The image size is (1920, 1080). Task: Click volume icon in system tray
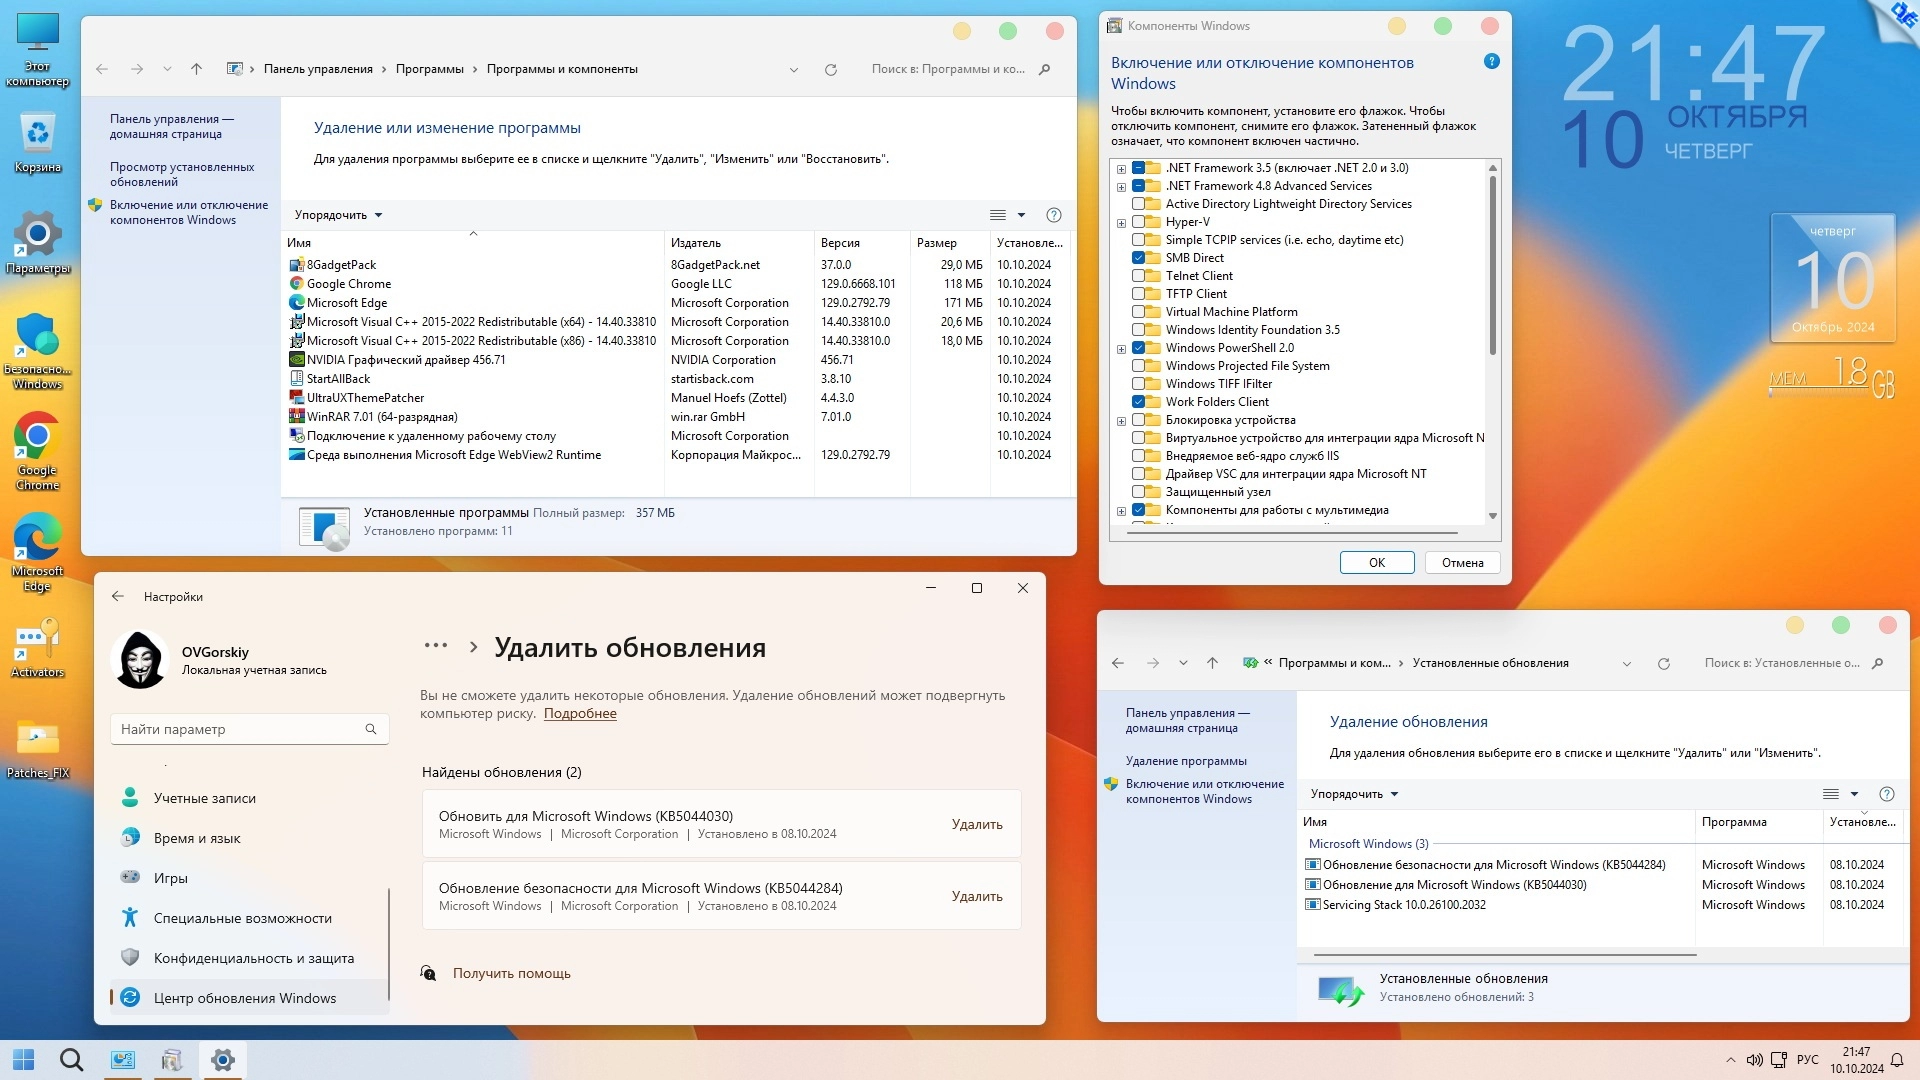coord(1754,1060)
